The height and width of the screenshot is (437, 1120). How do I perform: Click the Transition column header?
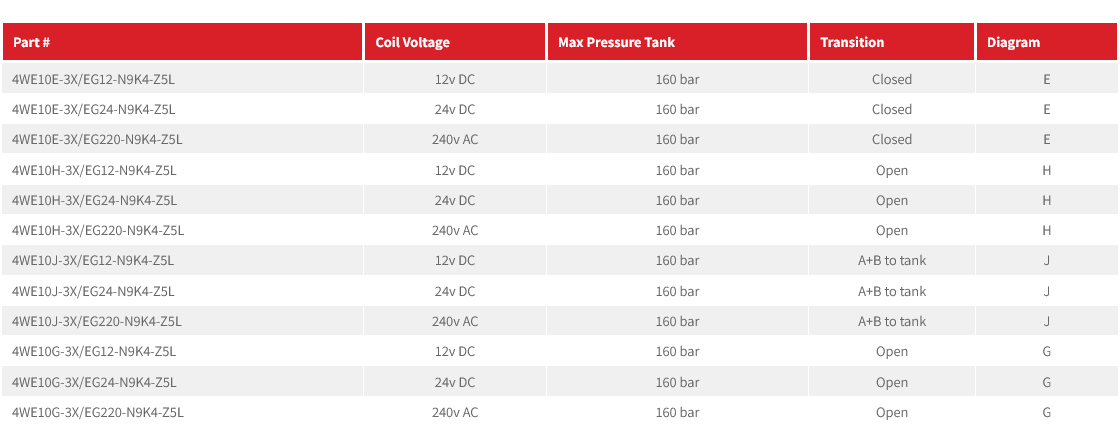pos(852,42)
